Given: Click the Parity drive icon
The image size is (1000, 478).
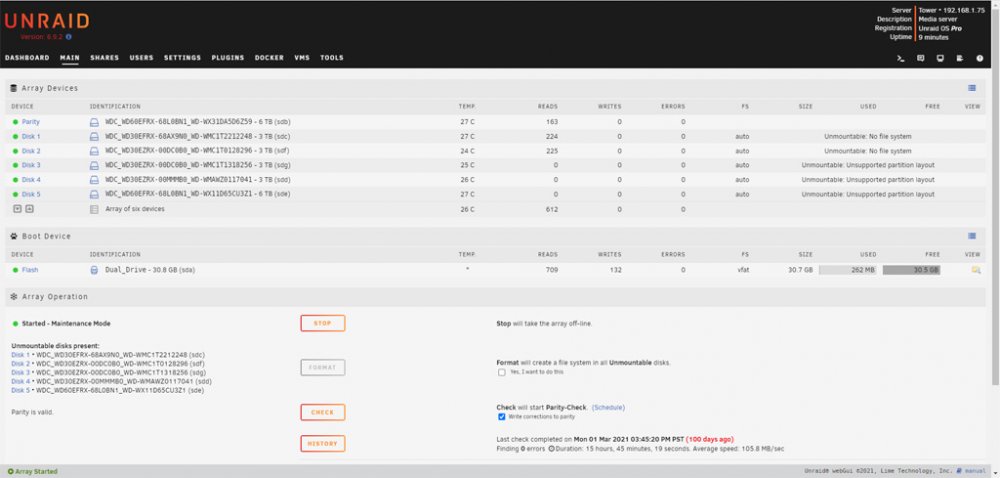Looking at the screenshot, I should (x=94, y=122).
